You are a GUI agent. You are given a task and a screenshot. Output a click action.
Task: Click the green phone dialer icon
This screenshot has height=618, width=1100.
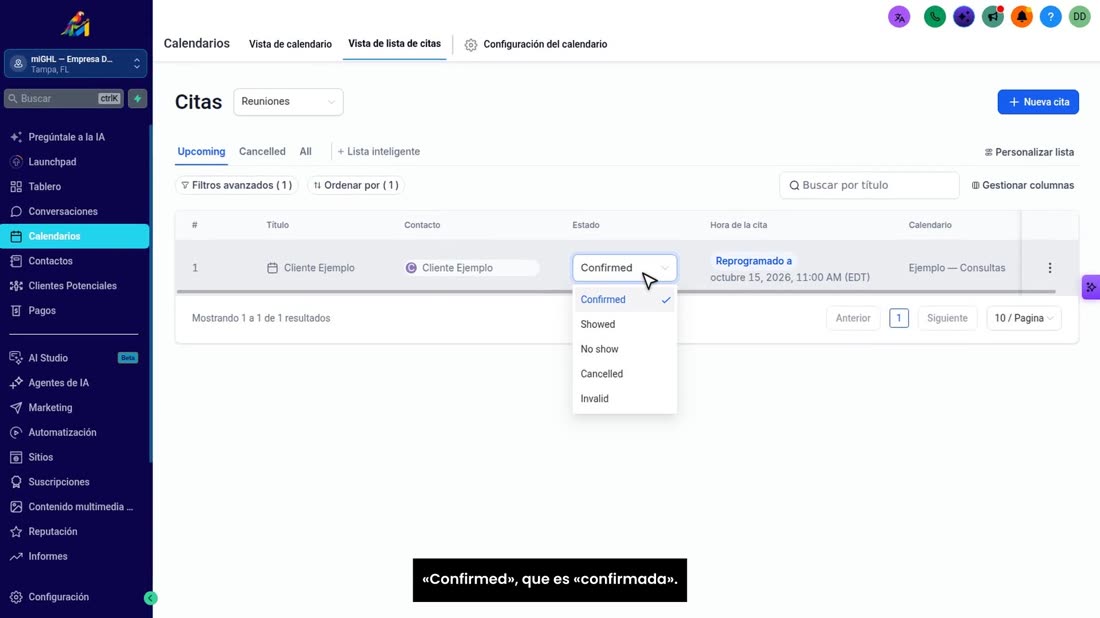934,17
